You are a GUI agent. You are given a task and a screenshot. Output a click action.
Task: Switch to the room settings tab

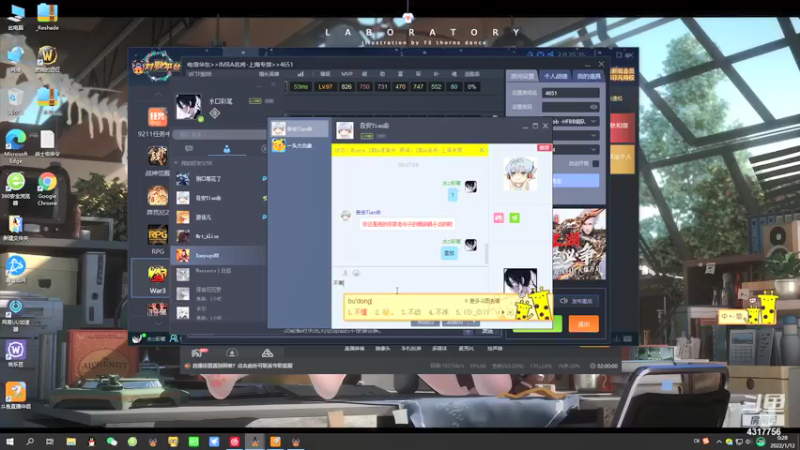pyautogui.click(x=522, y=76)
